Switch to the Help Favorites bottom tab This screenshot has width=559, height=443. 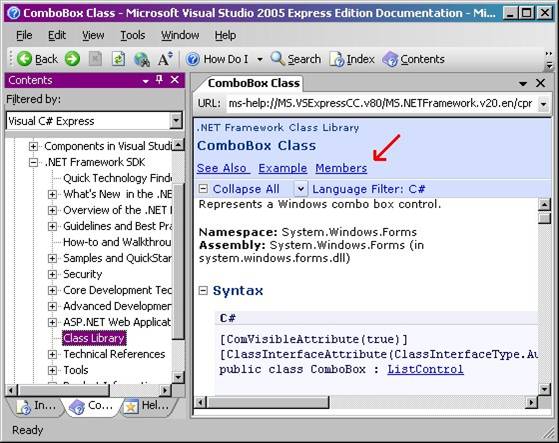coord(147,406)
